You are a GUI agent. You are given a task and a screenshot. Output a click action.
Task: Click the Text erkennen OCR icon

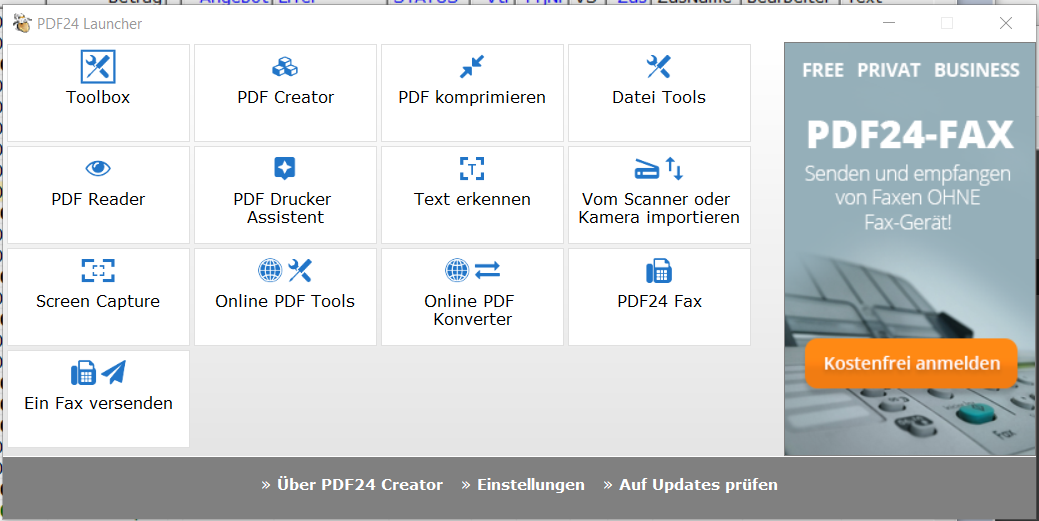pyautogui.click(x=472, y=168)
